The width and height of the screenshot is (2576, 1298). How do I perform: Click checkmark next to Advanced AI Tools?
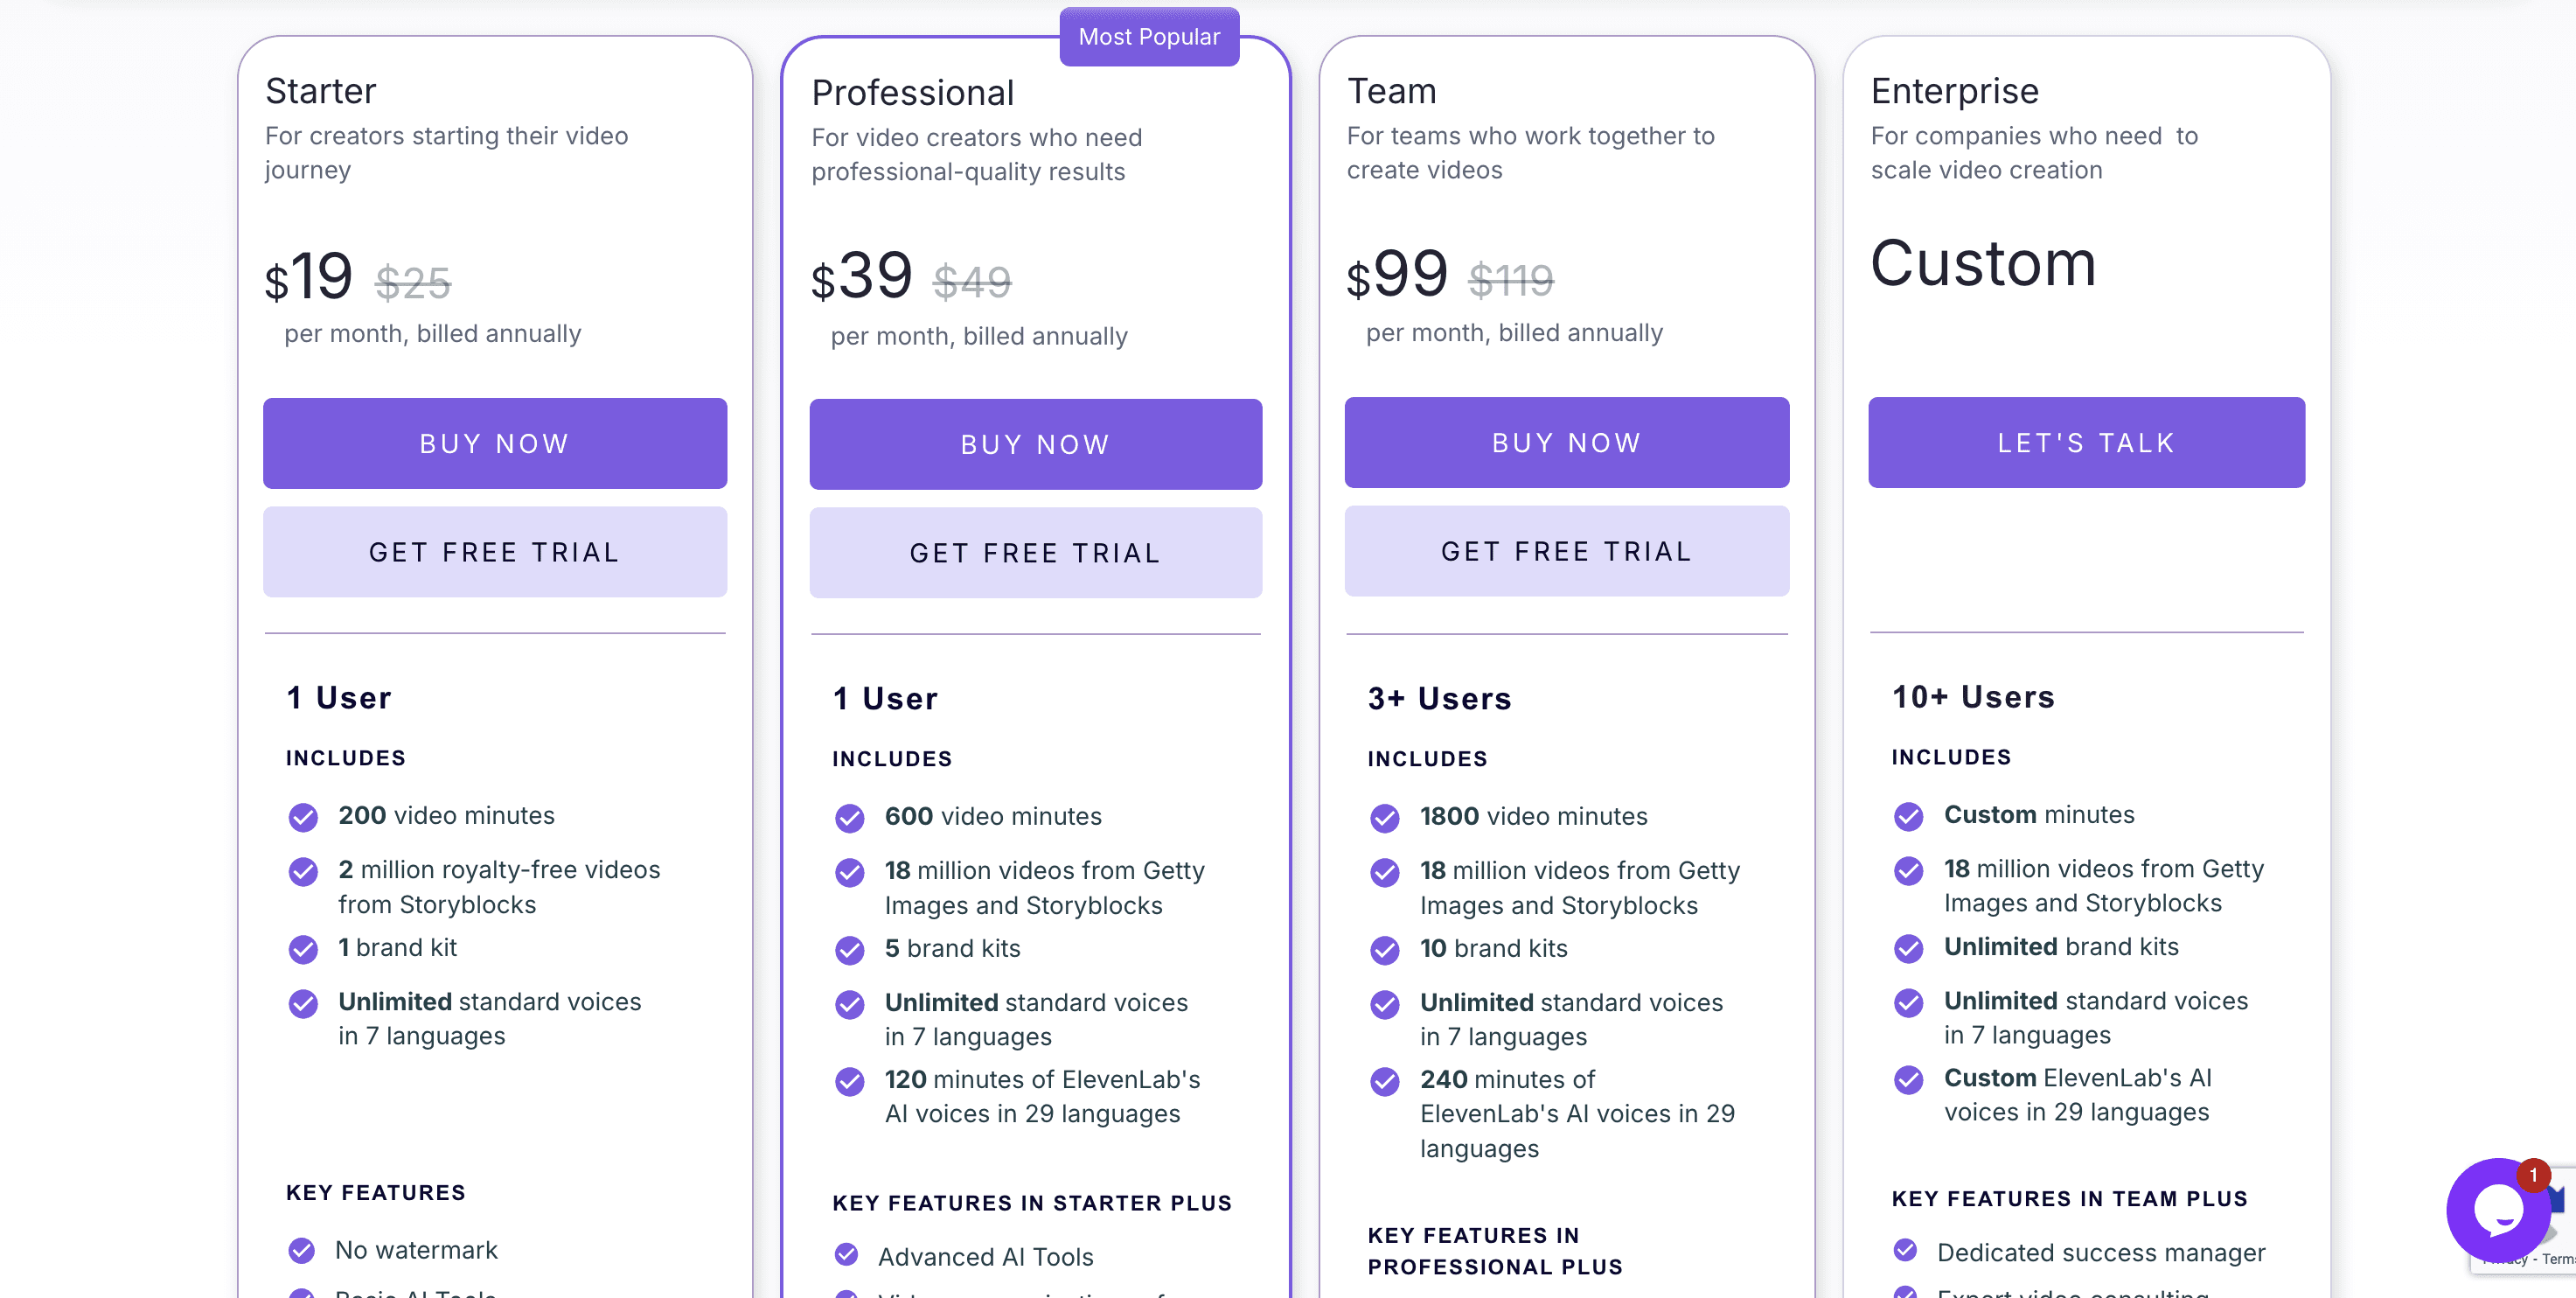[846, 1254]
